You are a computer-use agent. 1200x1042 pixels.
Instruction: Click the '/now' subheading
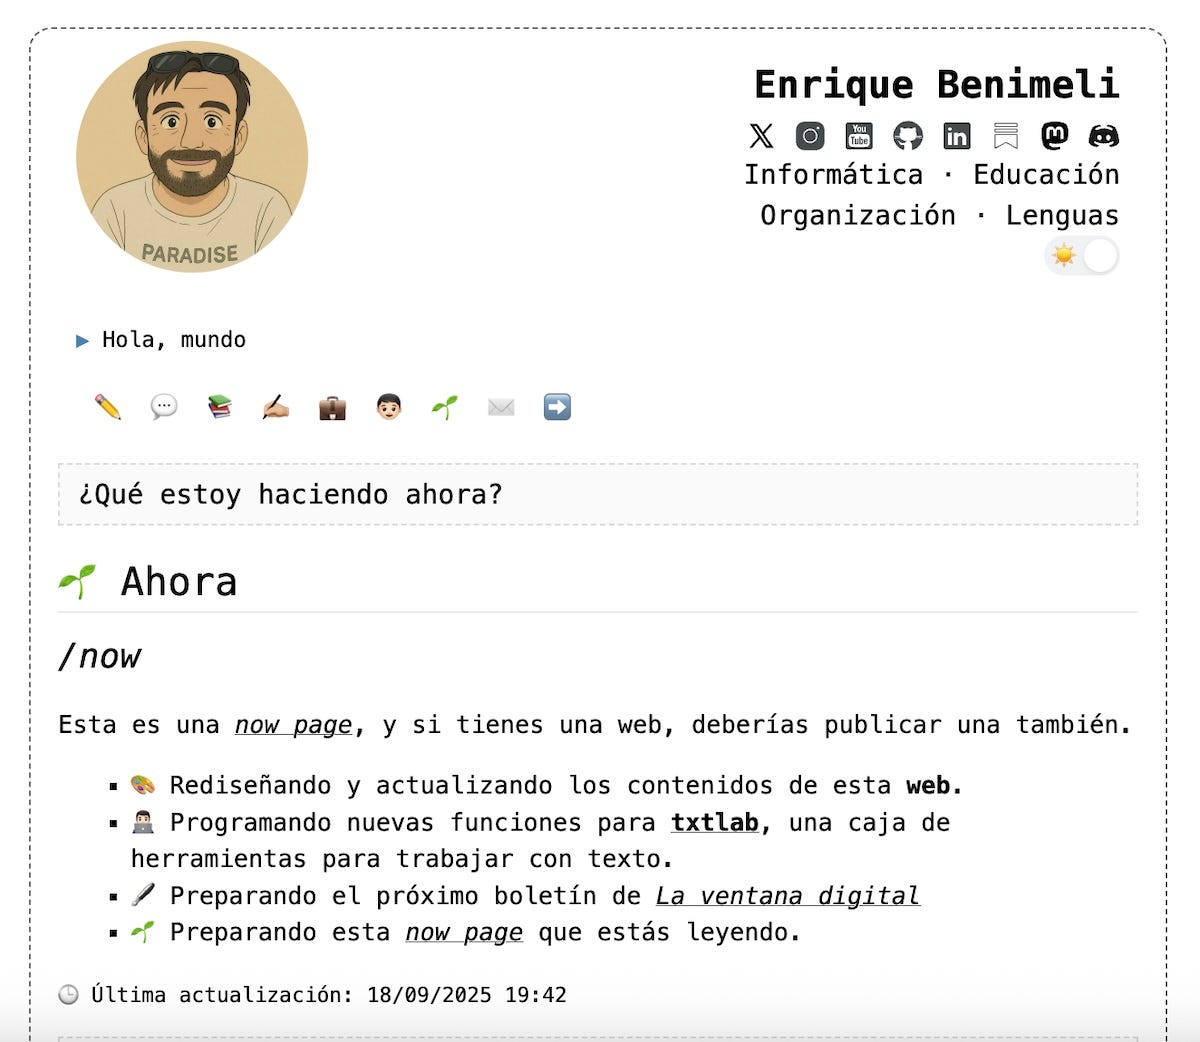click(x=99, y=656)
